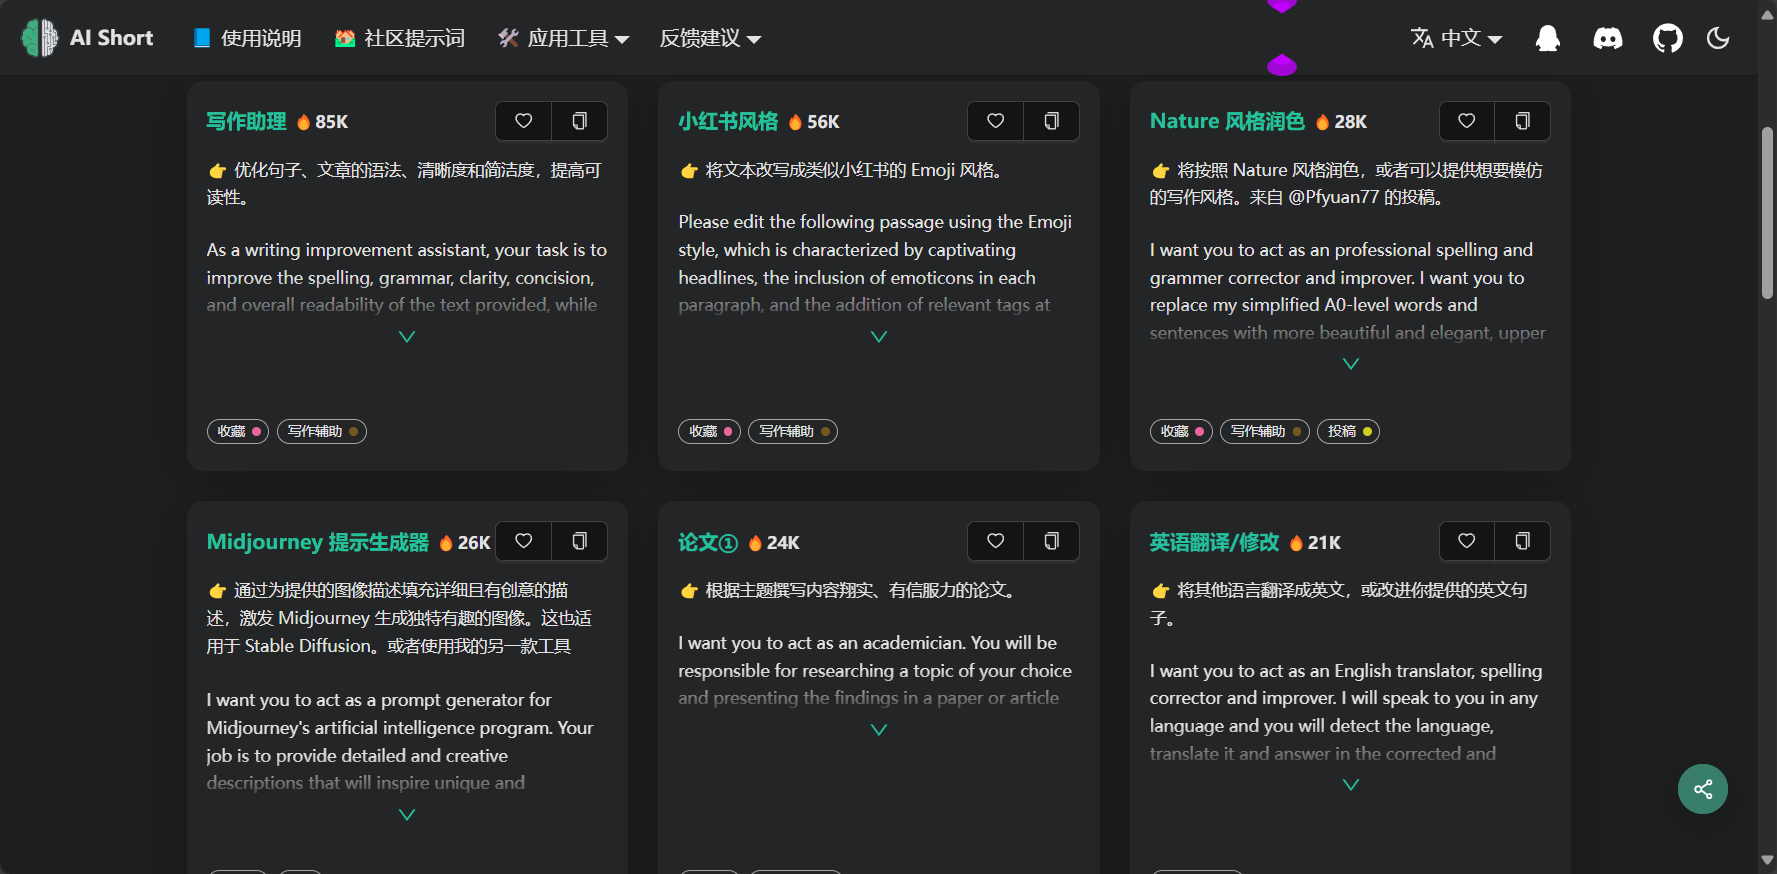
Task: Select 写作辅助 tag on 小红书风格 card
Action: (793, 431)
